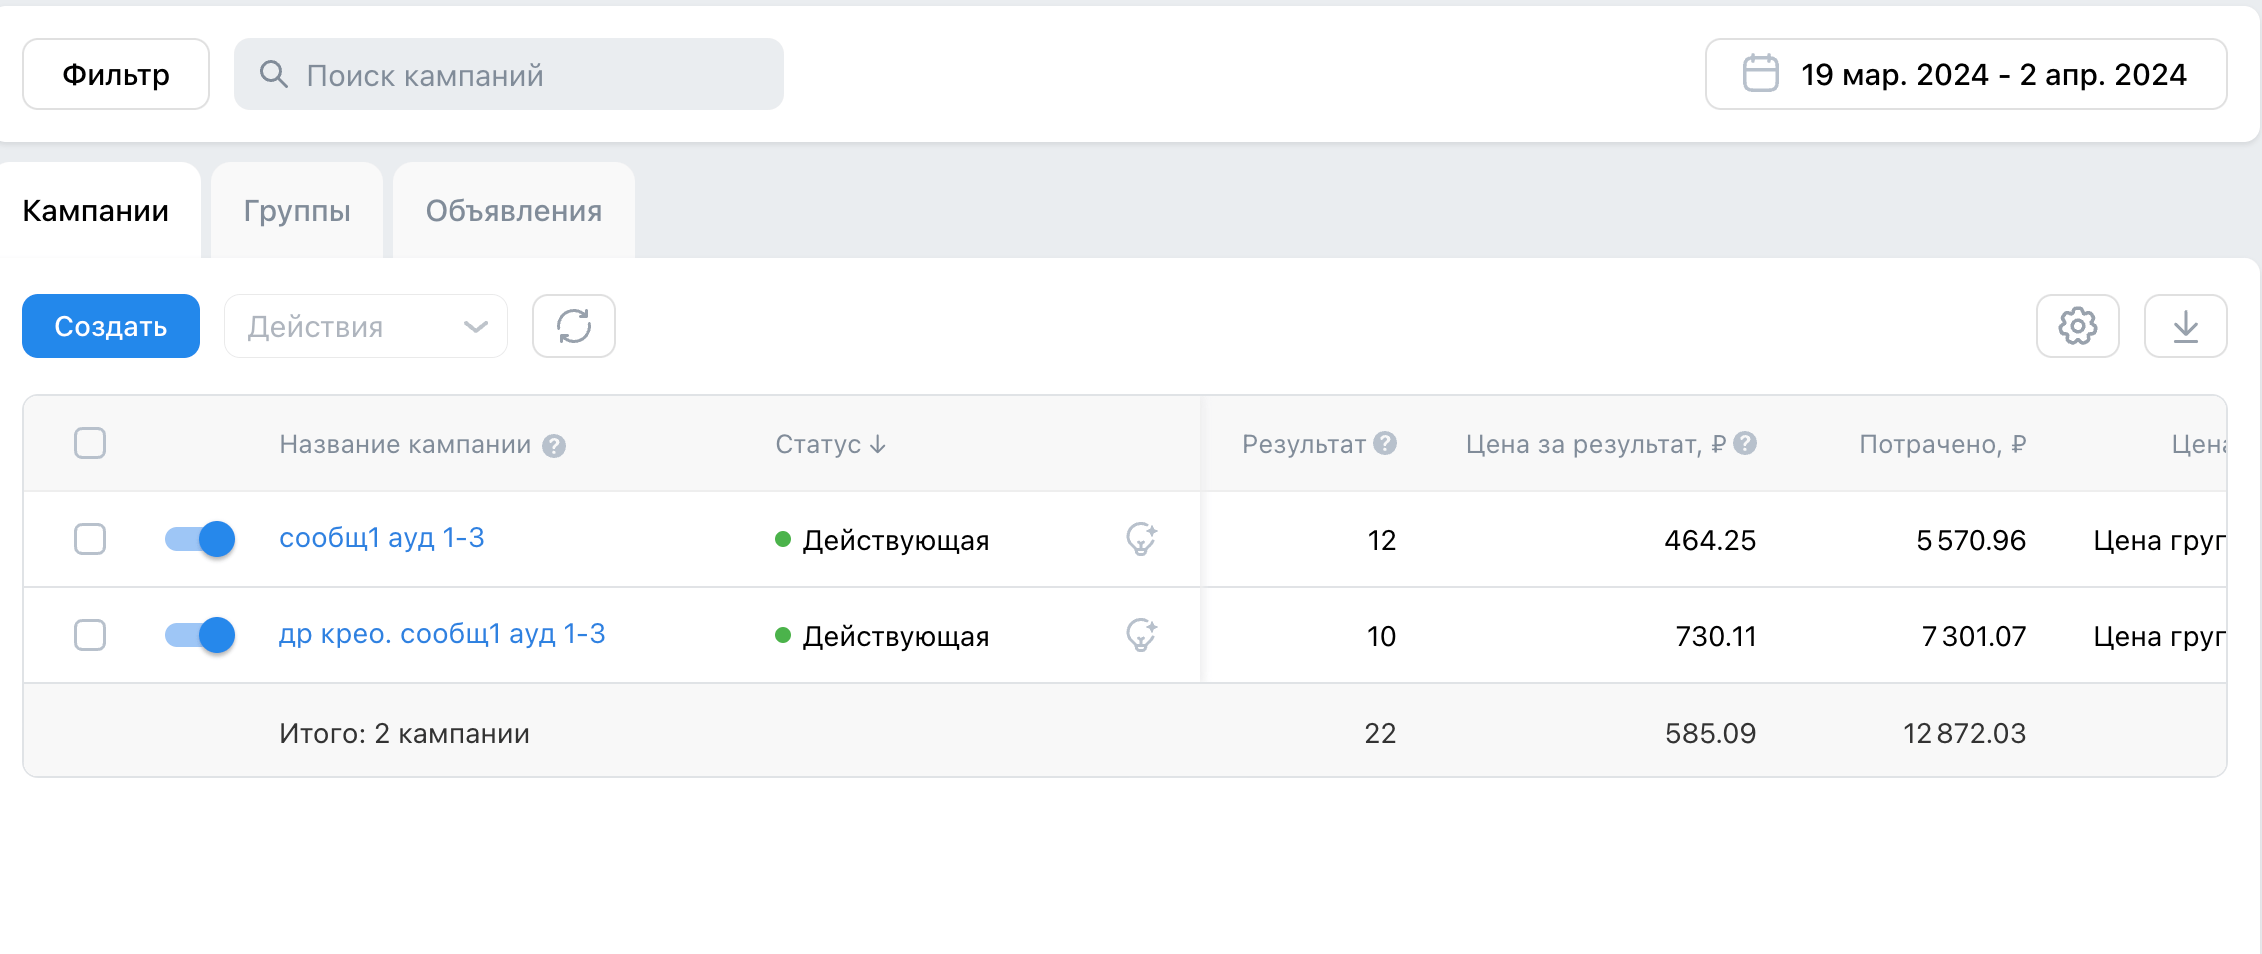Click the download report icon
The width and height of the screenshot is (2262, 954).
point(2186,326)
